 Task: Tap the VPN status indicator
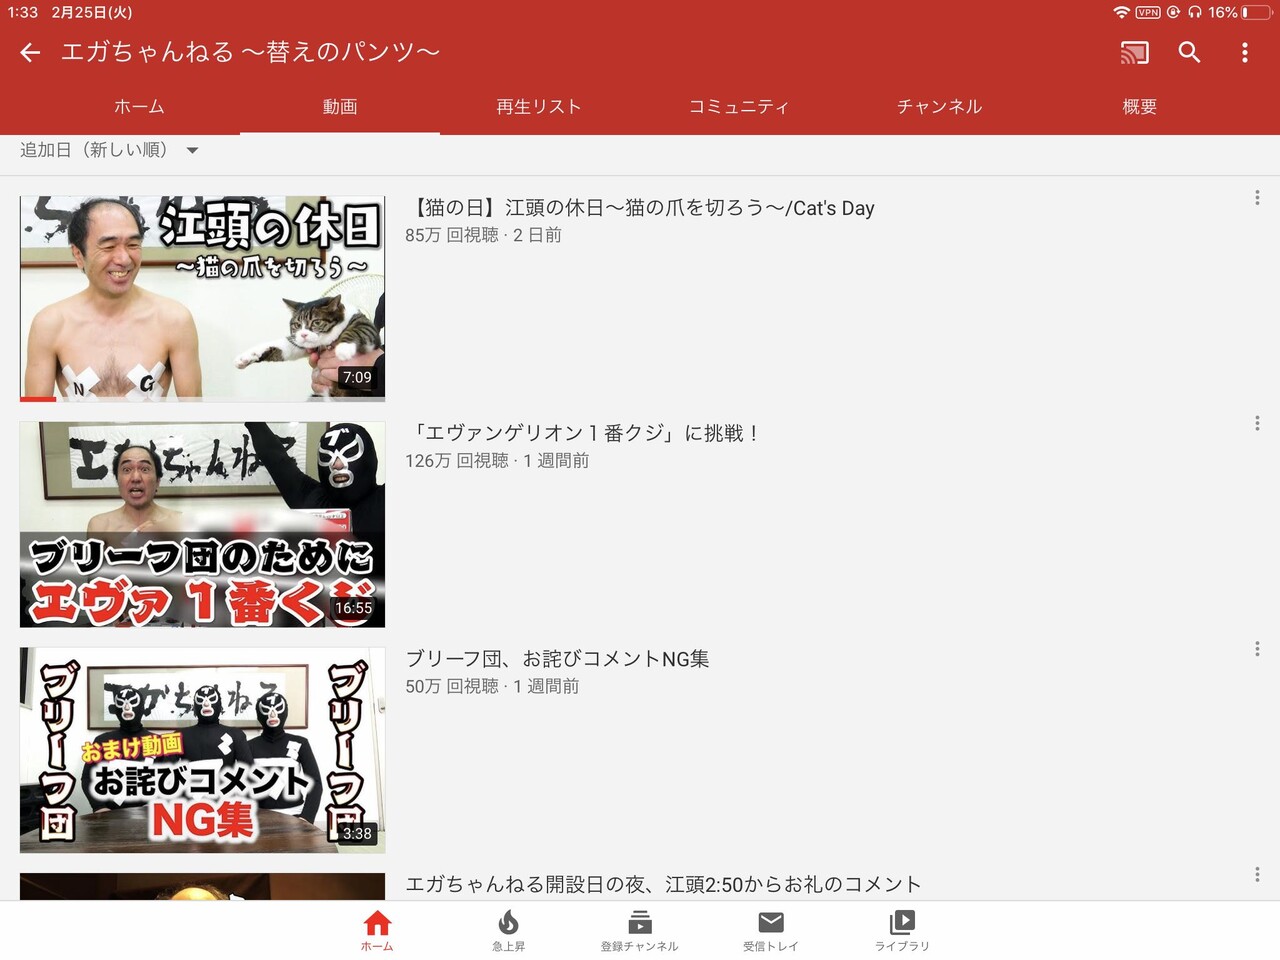(1148, 12)
